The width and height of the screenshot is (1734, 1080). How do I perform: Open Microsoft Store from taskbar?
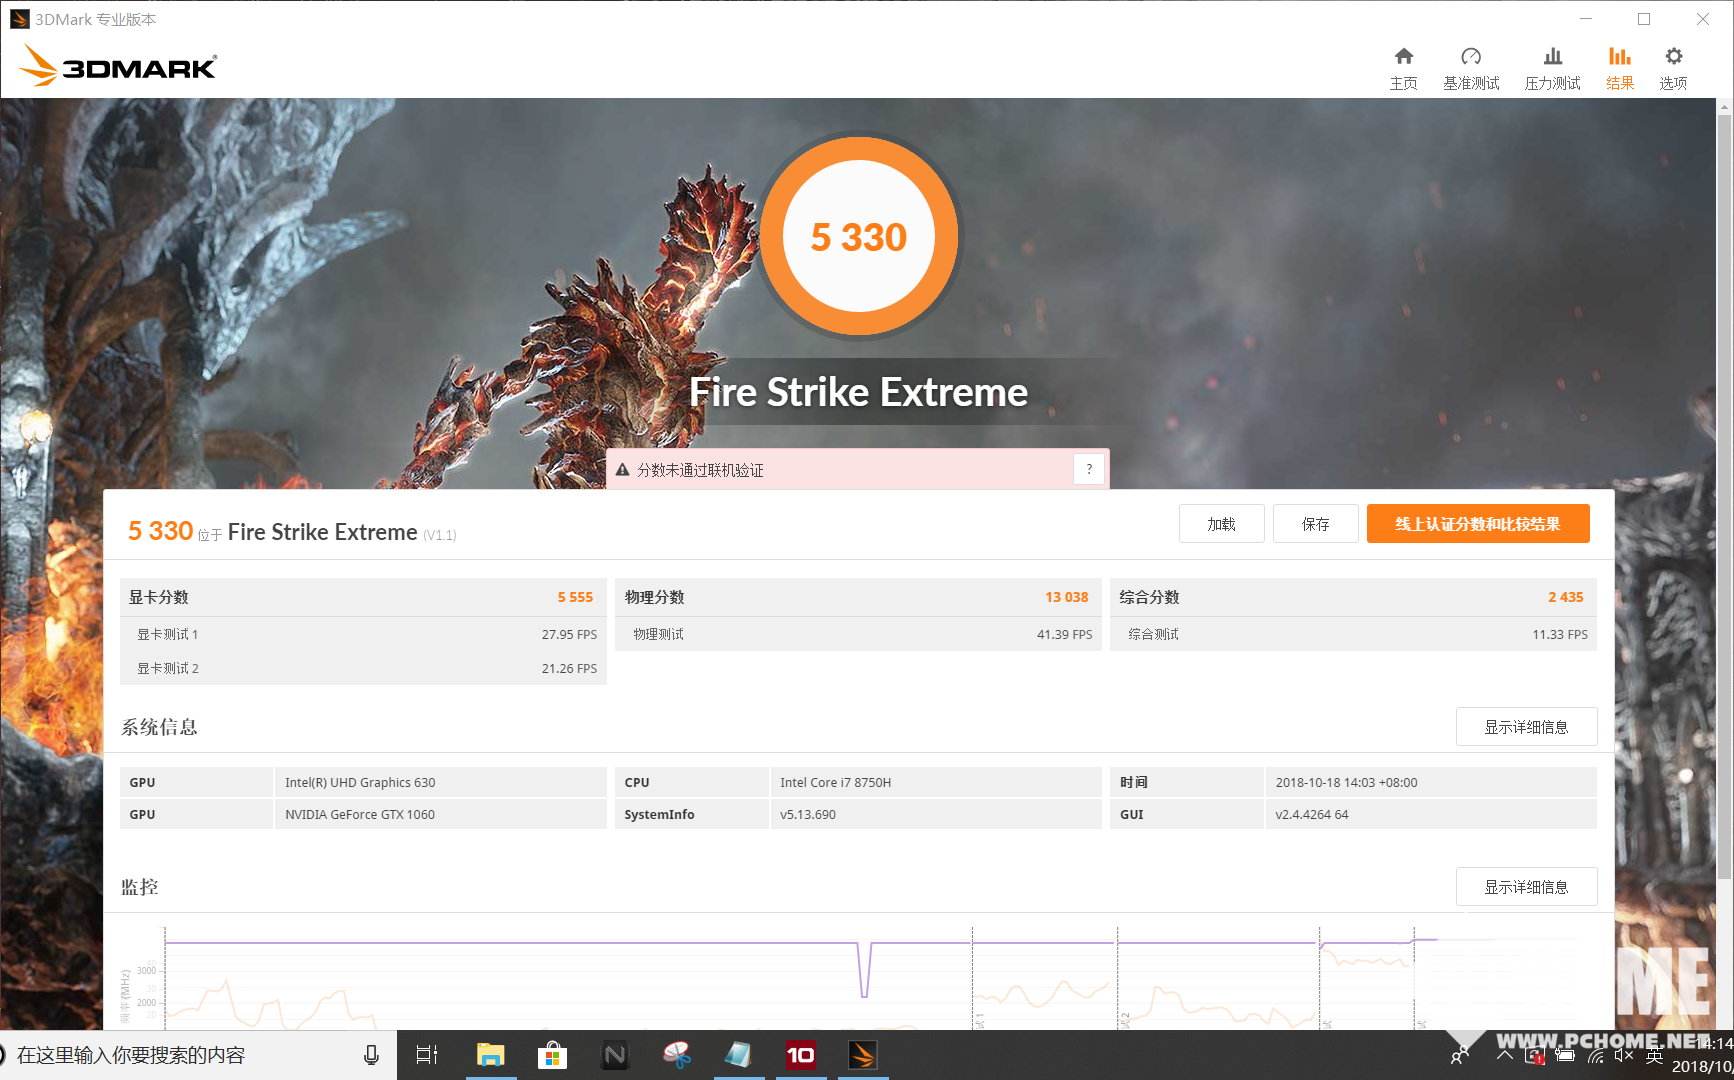552,1055
